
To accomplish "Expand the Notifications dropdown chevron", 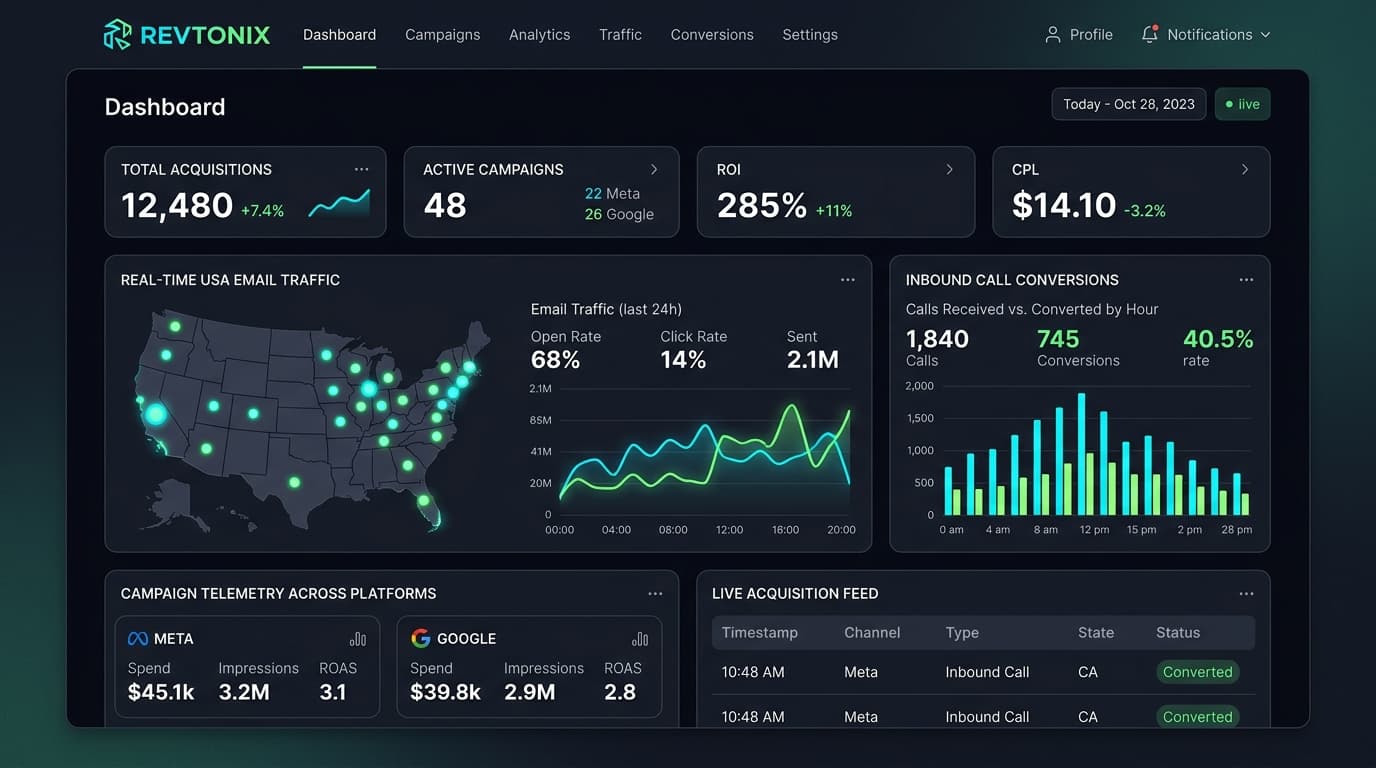I will (x=1265, y=35).
